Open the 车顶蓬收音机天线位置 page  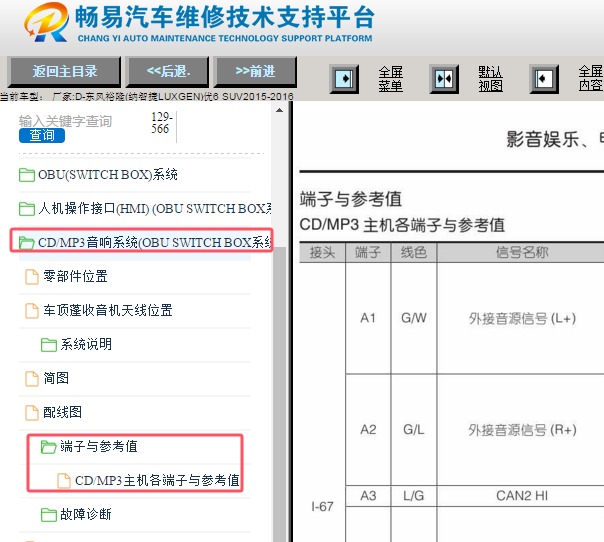pos(107,310)
